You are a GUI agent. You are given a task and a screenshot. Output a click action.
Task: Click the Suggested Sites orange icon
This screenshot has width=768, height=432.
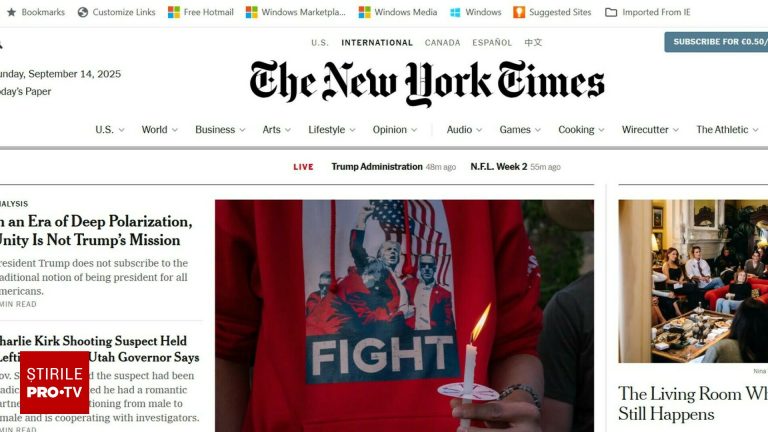pyautogui.click(x=519, y=12)
